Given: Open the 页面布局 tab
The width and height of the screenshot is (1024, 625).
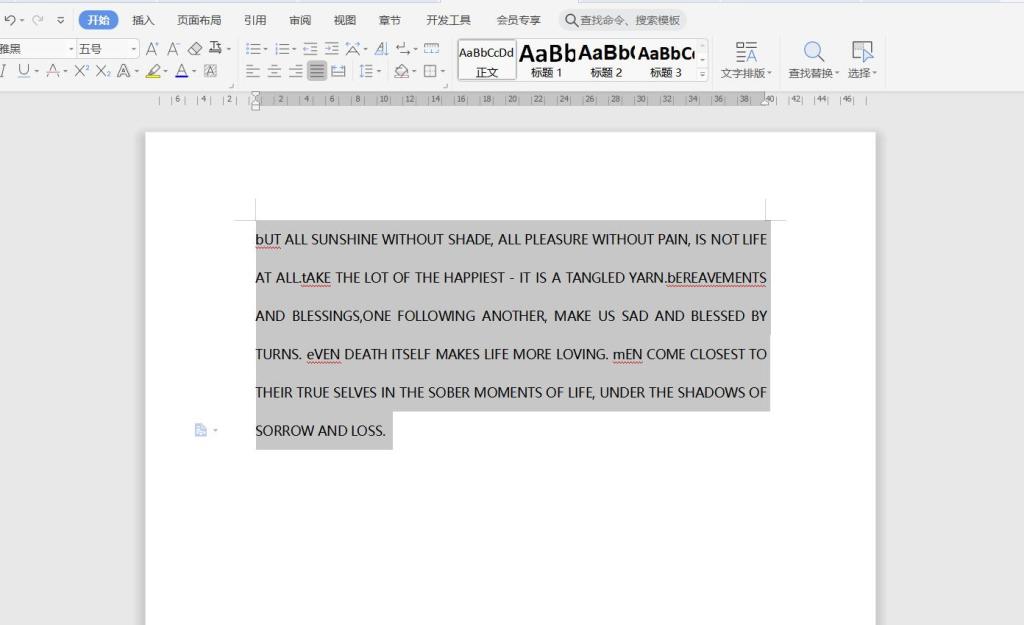Looking at the screenshot, I should click(199, 20).
